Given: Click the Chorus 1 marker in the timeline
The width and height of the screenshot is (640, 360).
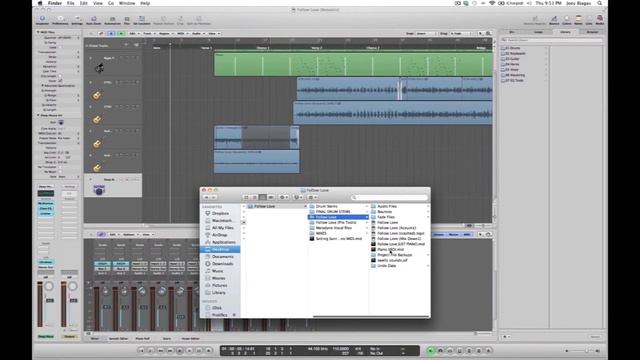Looking at the screenshot, I should click(262, 48).
